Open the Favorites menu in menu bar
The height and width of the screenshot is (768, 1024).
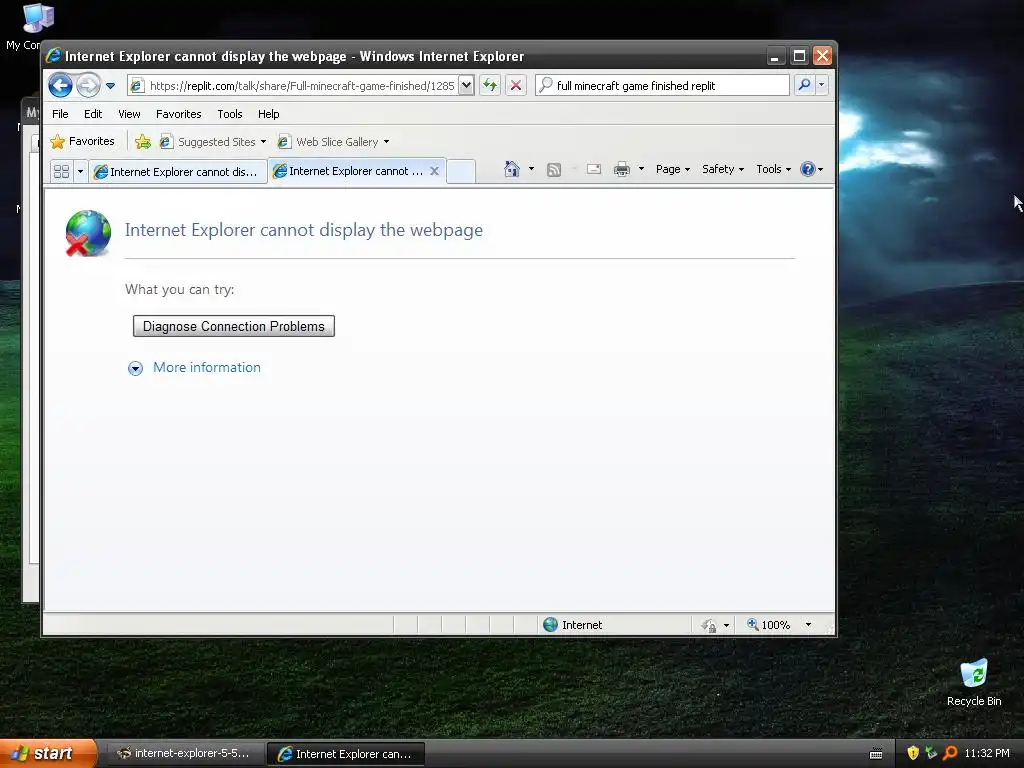point(178,114)
